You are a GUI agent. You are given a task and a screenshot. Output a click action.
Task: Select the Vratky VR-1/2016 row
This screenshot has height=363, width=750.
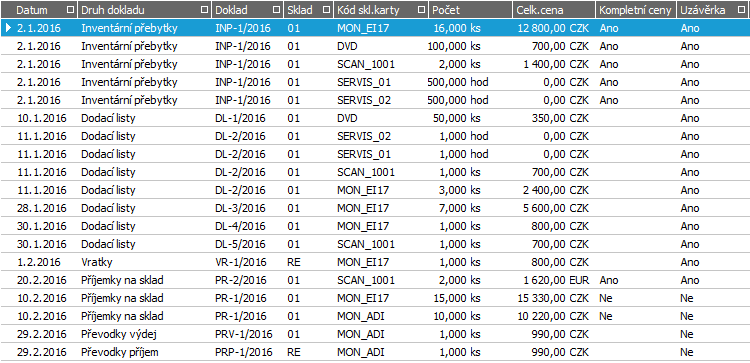[x=375, y=262]
